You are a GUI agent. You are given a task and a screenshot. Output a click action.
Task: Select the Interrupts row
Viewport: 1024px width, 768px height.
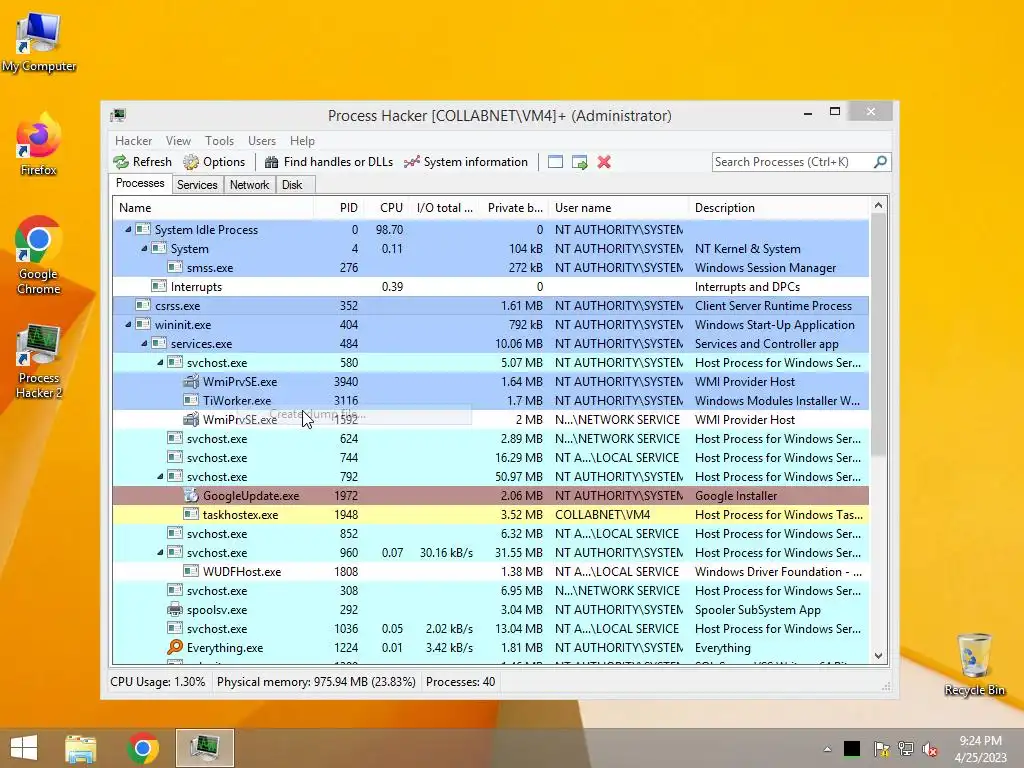(x=491, y=286)
